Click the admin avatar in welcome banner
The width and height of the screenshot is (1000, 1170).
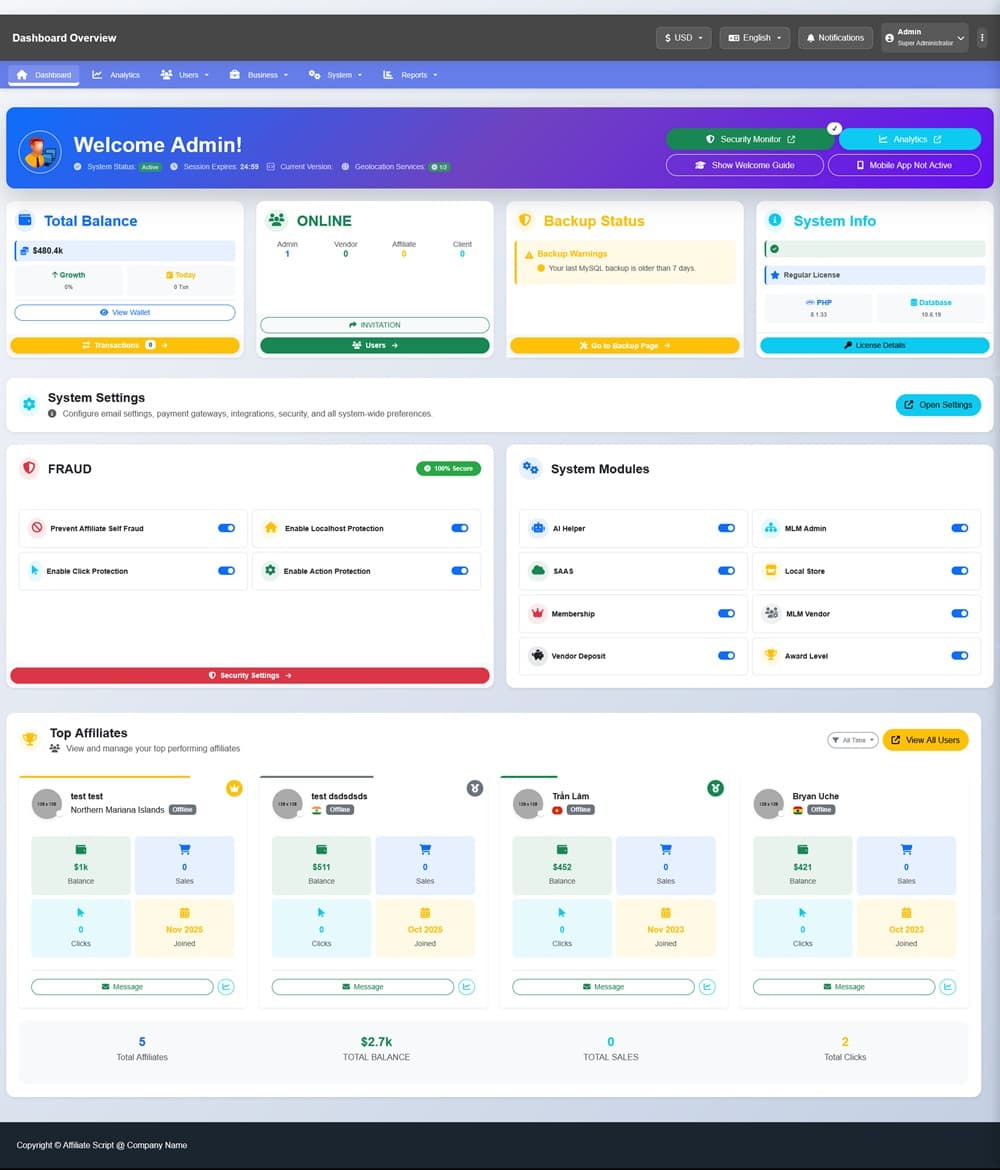[40, 151]
